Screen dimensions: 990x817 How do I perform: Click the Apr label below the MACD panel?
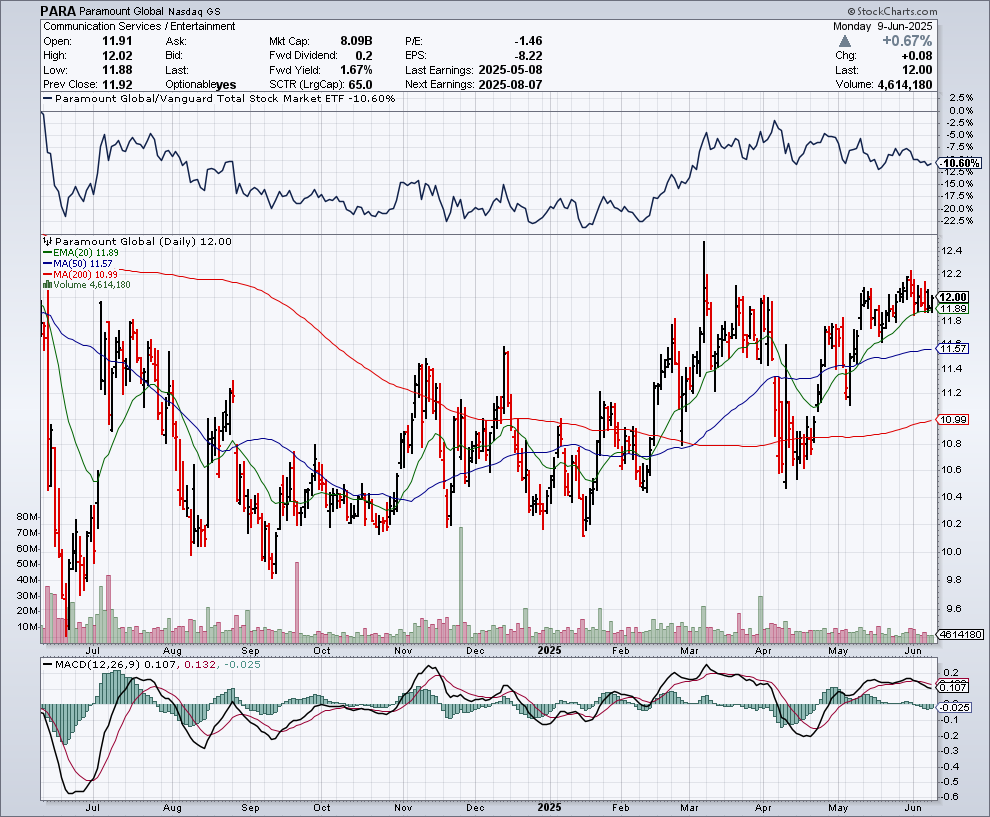pyautogui.click(x=763, y=808)
